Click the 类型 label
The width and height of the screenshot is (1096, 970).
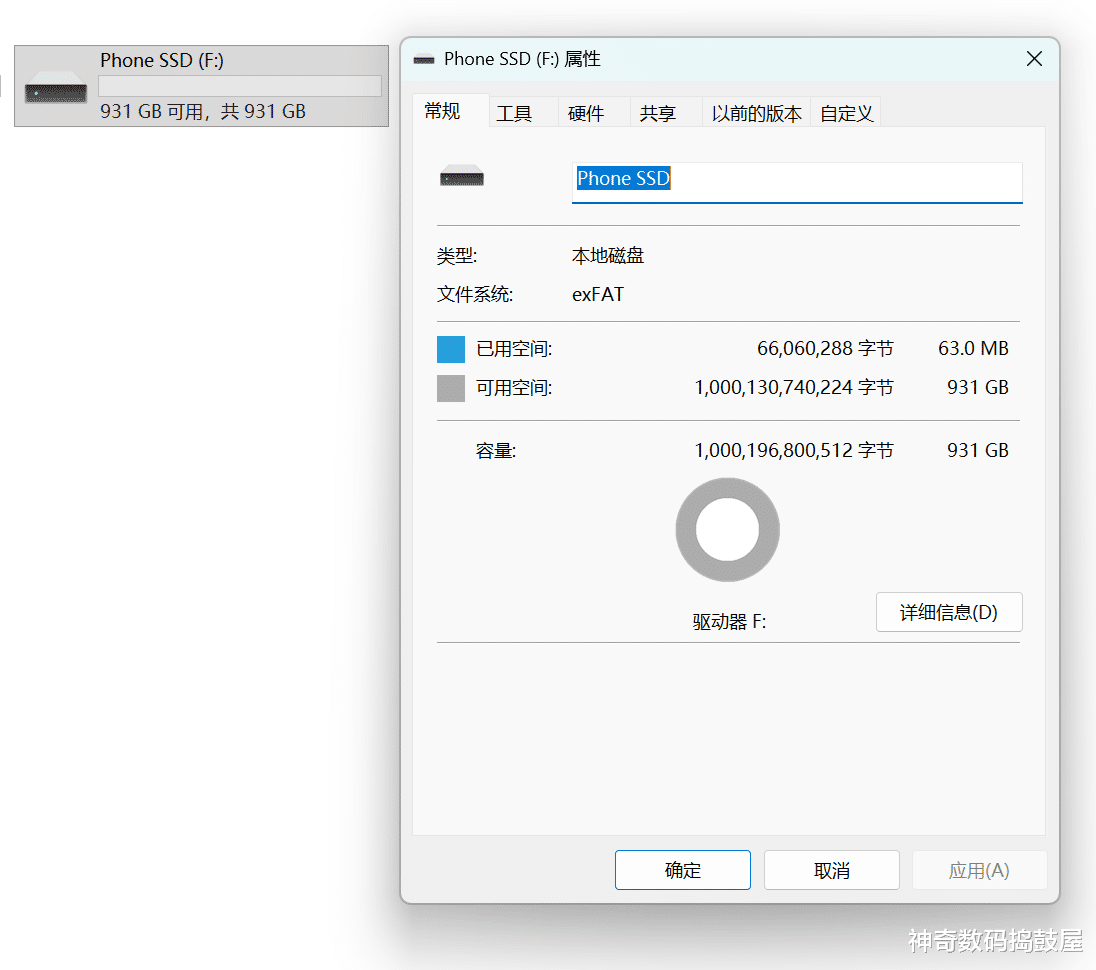456,256
